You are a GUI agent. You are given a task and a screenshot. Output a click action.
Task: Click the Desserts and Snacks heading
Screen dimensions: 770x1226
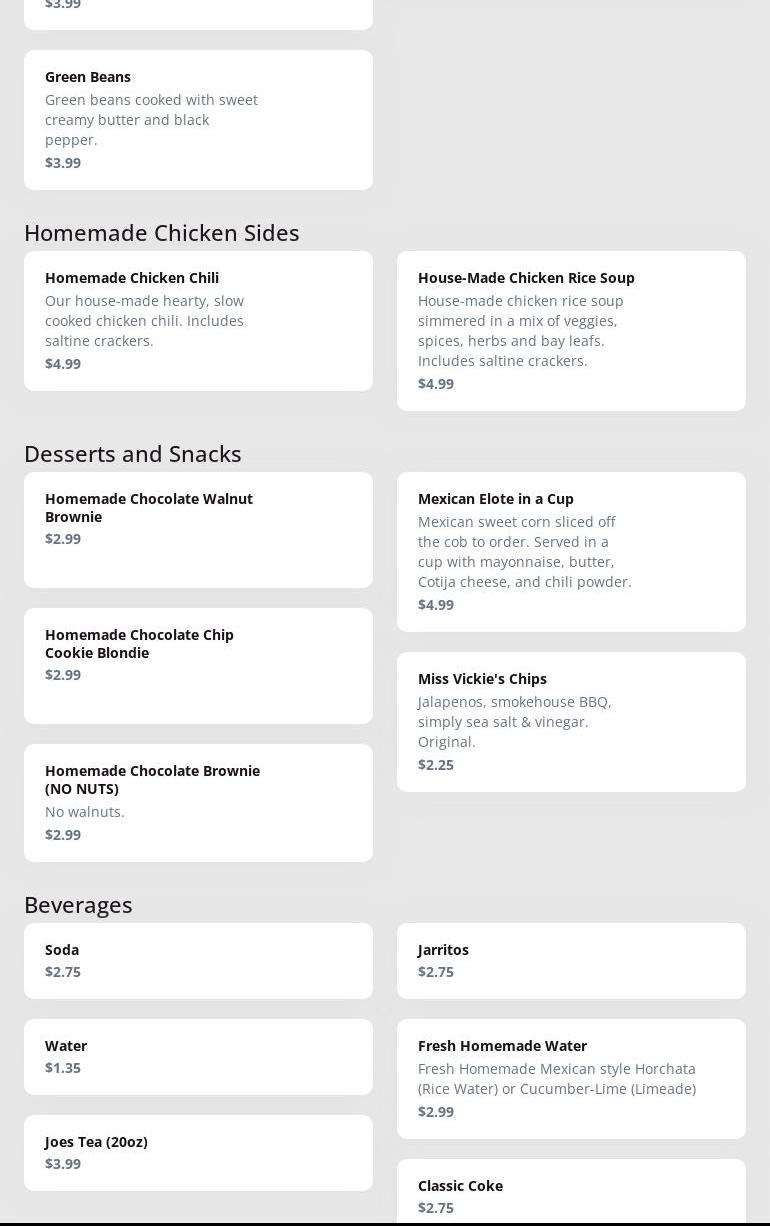[x=133, y=453]
